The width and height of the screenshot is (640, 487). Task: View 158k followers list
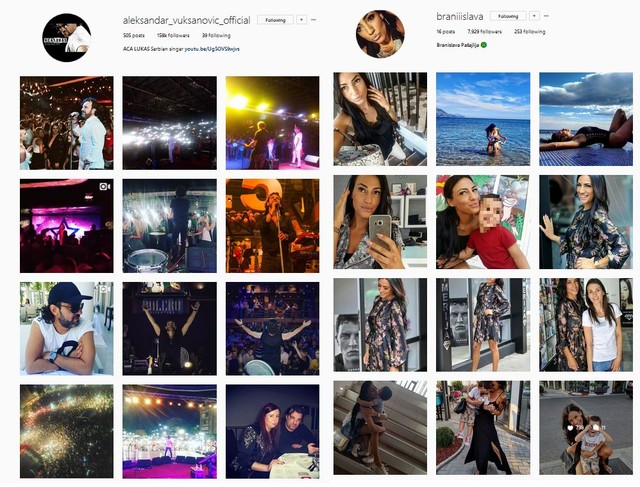173,36
